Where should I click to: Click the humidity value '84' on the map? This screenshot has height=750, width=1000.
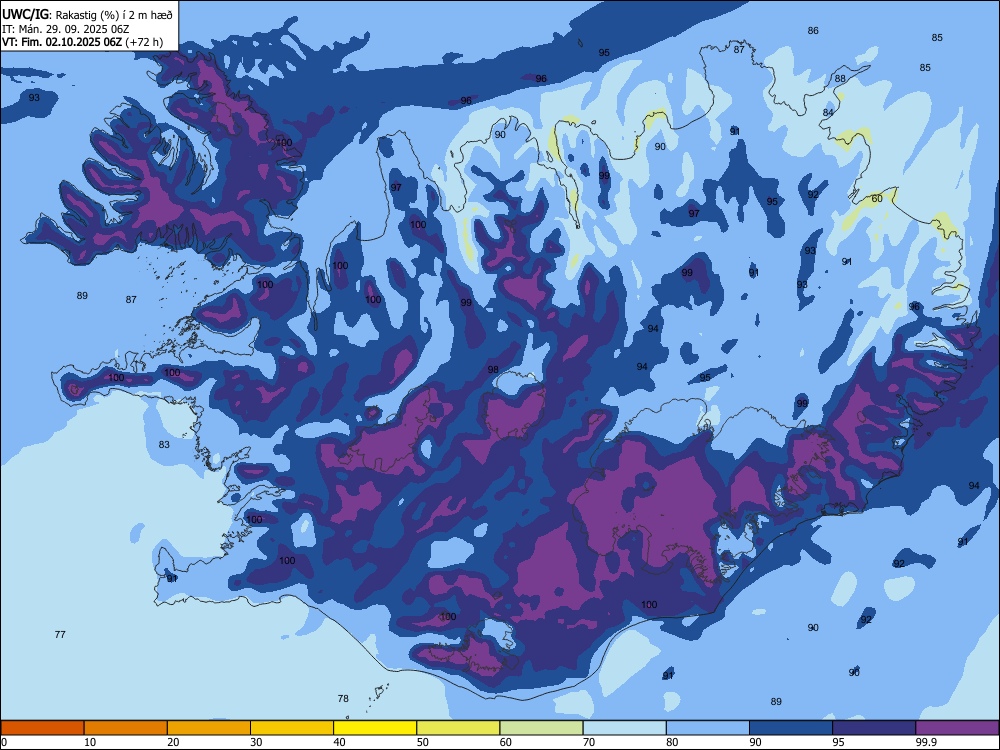tap(828, 113)
